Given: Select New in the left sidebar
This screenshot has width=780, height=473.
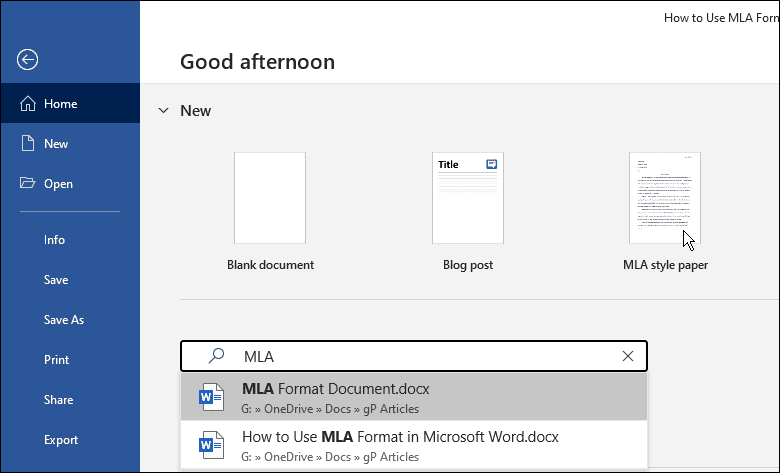Looking at the screenshot, I should pyautogui.click(x=70, y=144).
